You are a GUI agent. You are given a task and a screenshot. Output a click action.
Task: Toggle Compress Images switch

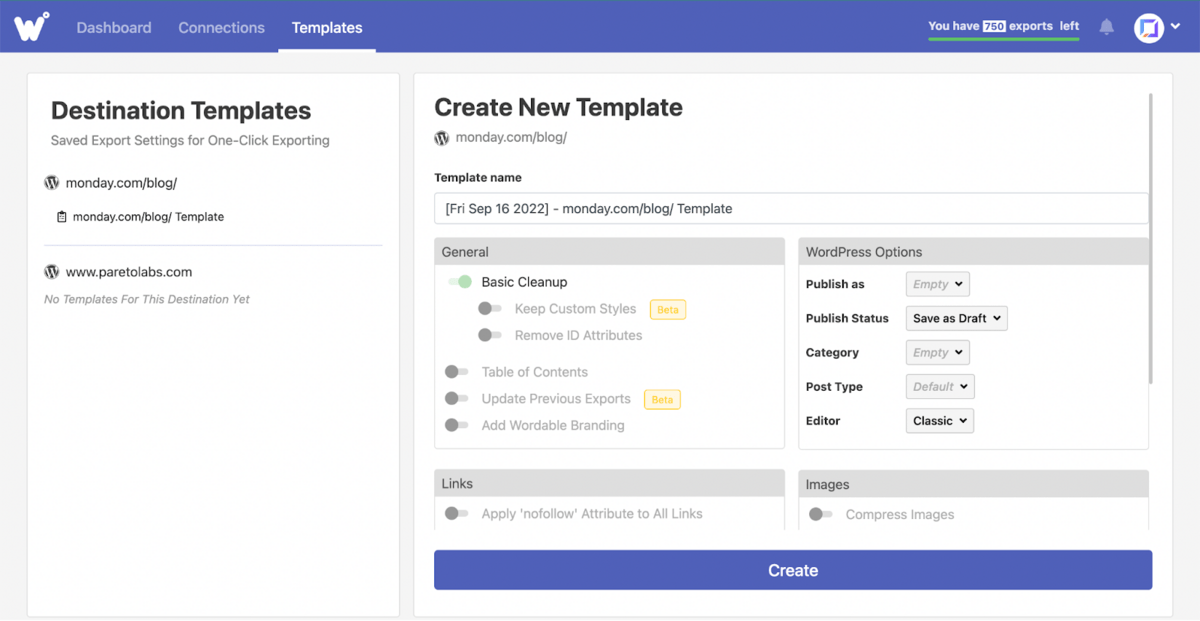821,514
